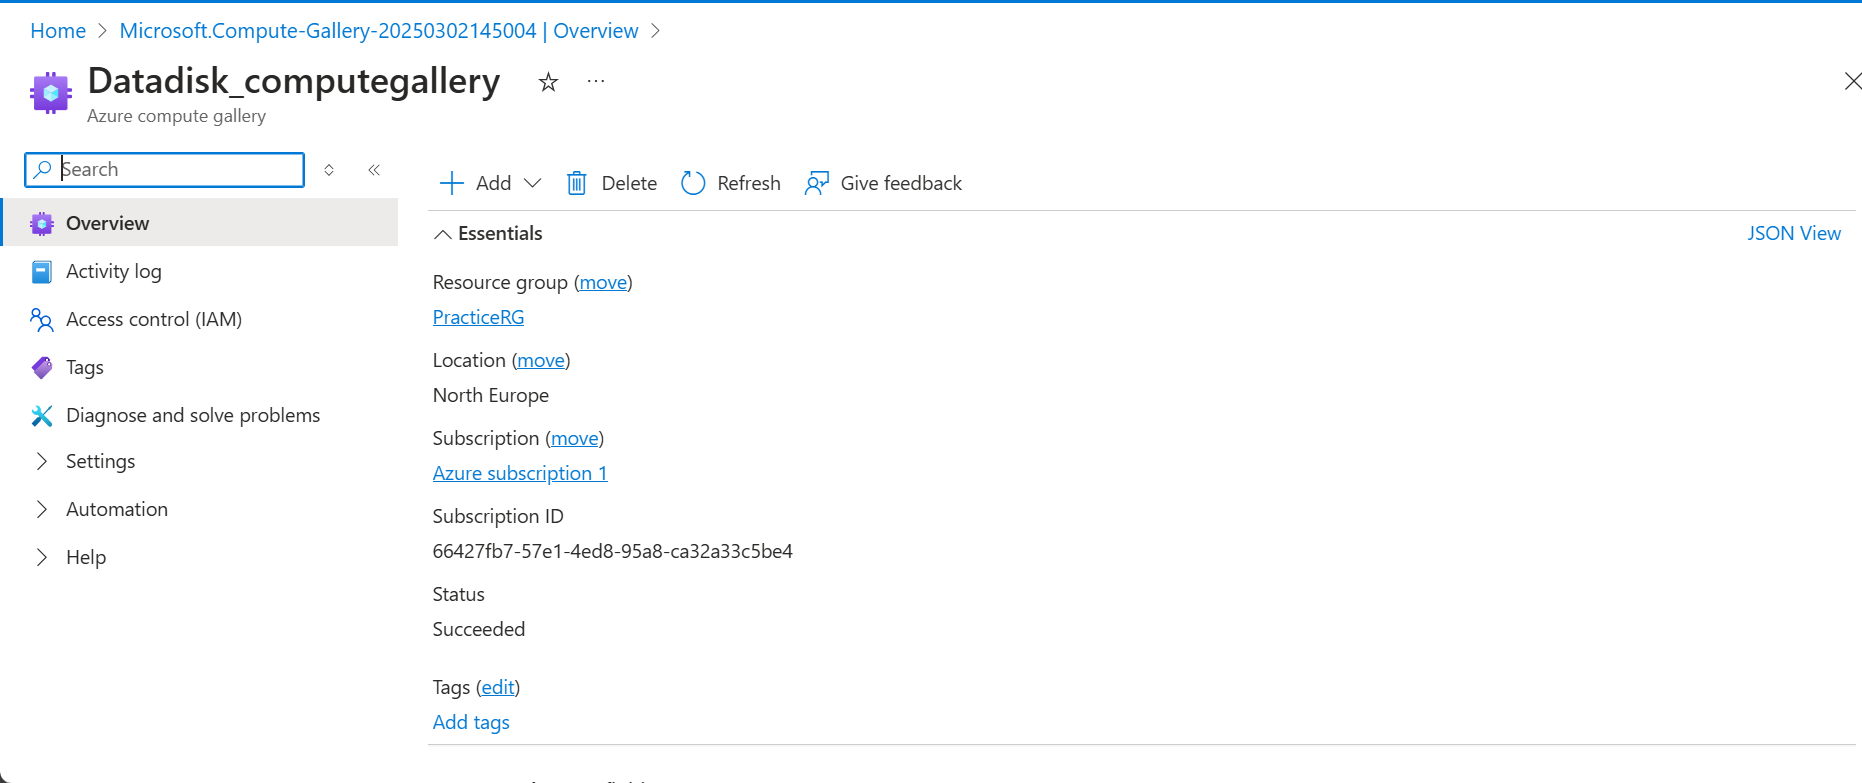Expand or collapse all menu groups arrows
Image resolution: width=1862 pixels, height=783 pixels.
(329, 170)
